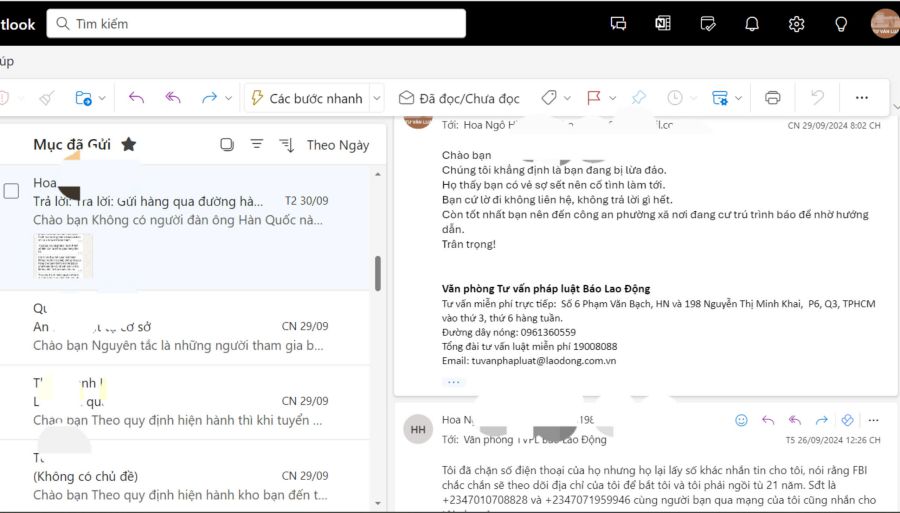Open the OneNote feed icon

pyautogui.click(x=663, y=24)
